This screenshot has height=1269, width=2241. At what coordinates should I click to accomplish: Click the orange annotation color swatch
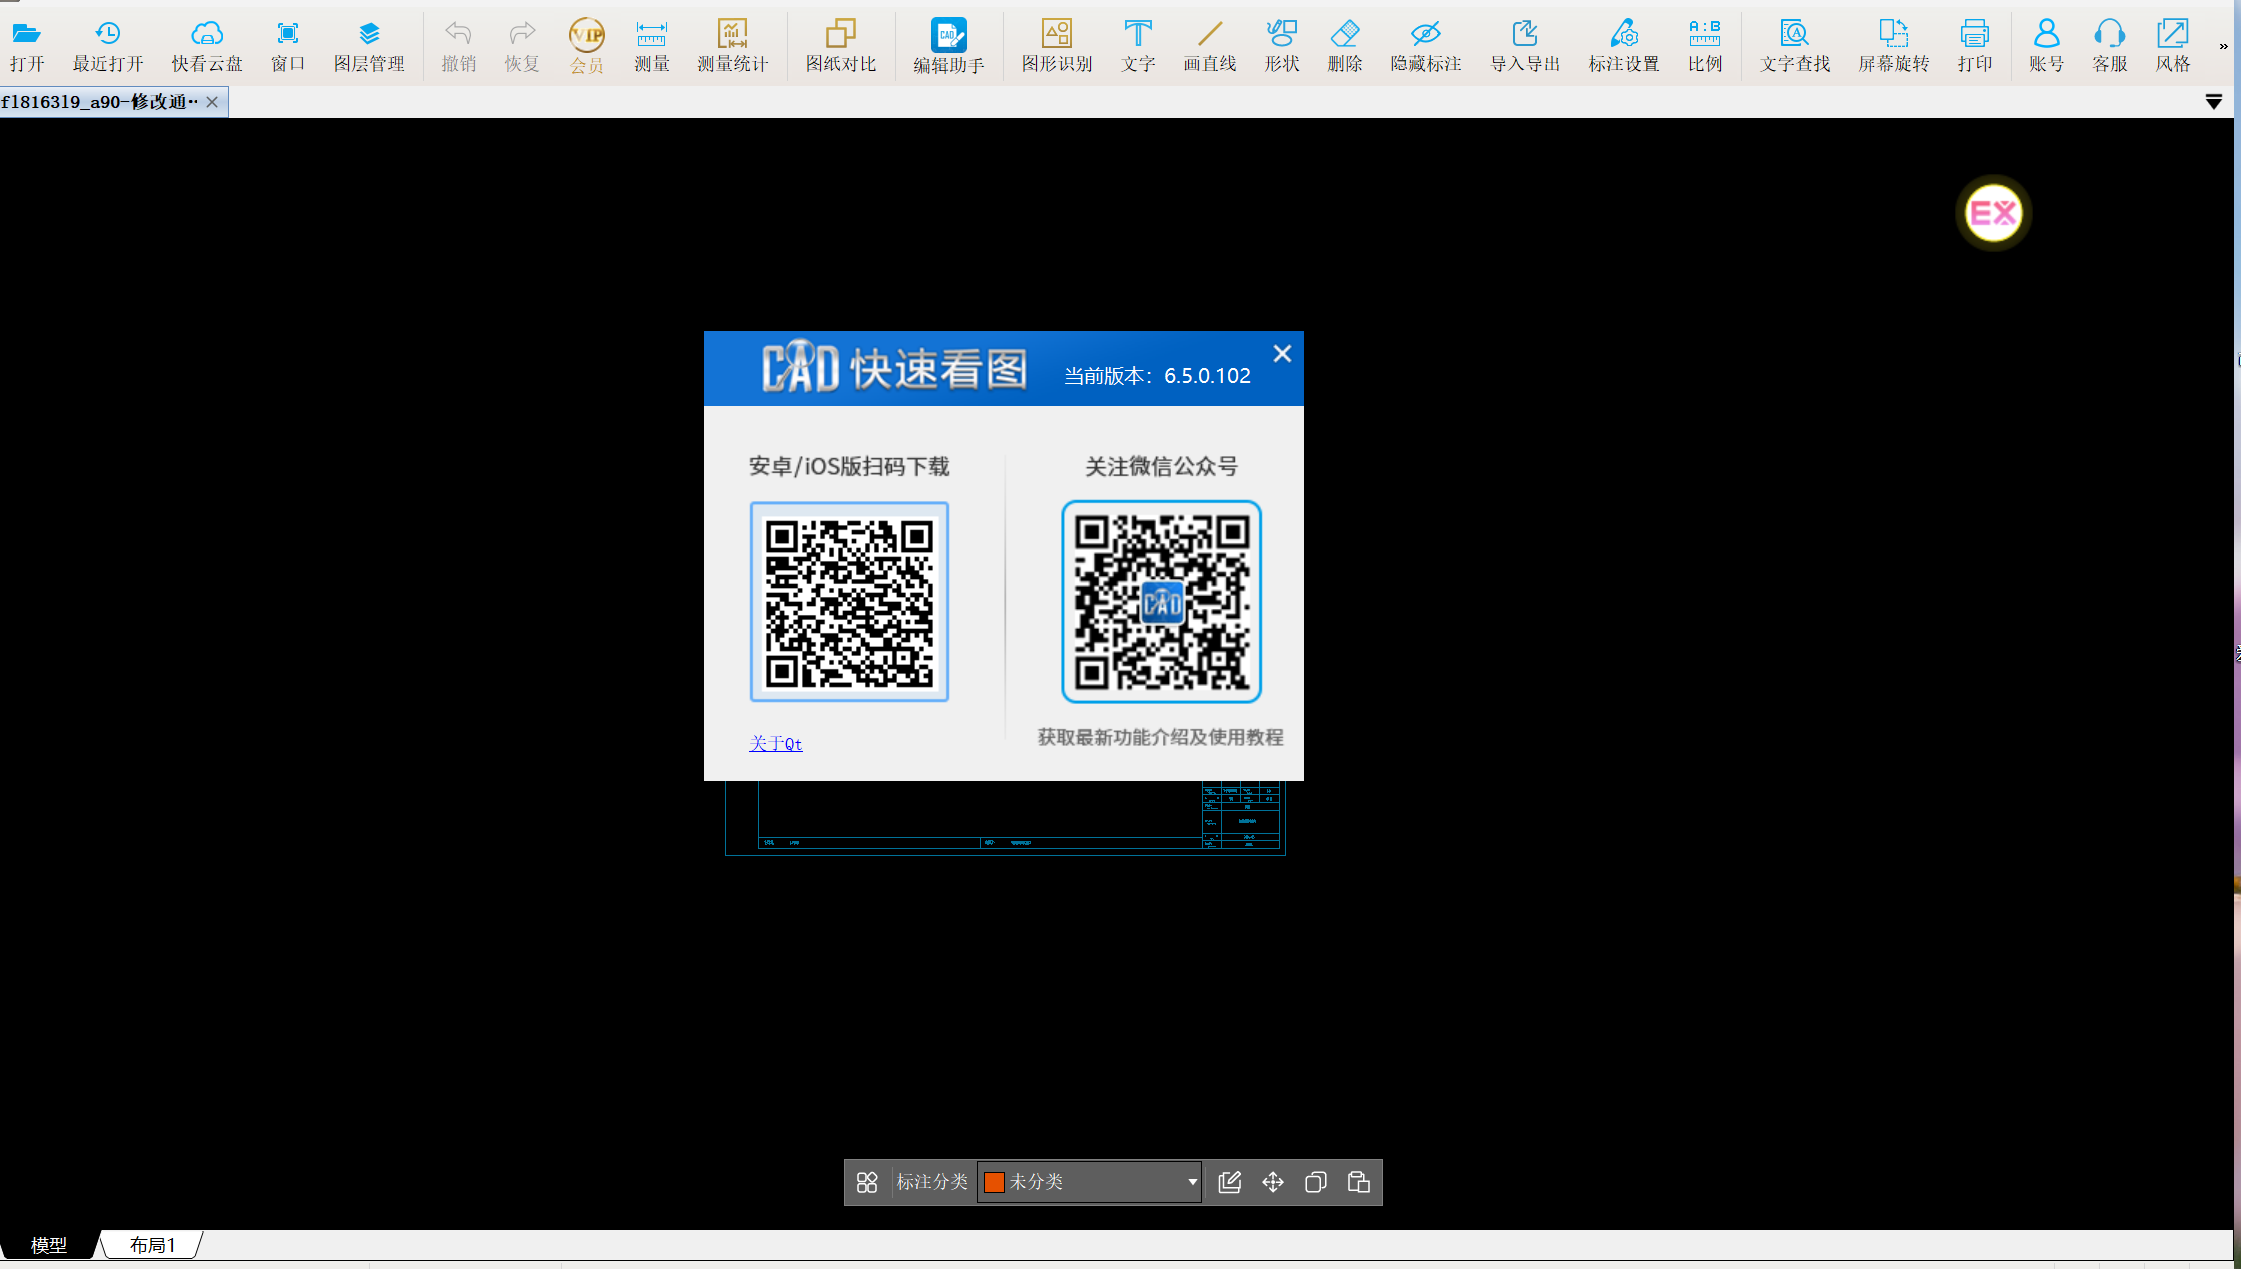pos(994,1182)
